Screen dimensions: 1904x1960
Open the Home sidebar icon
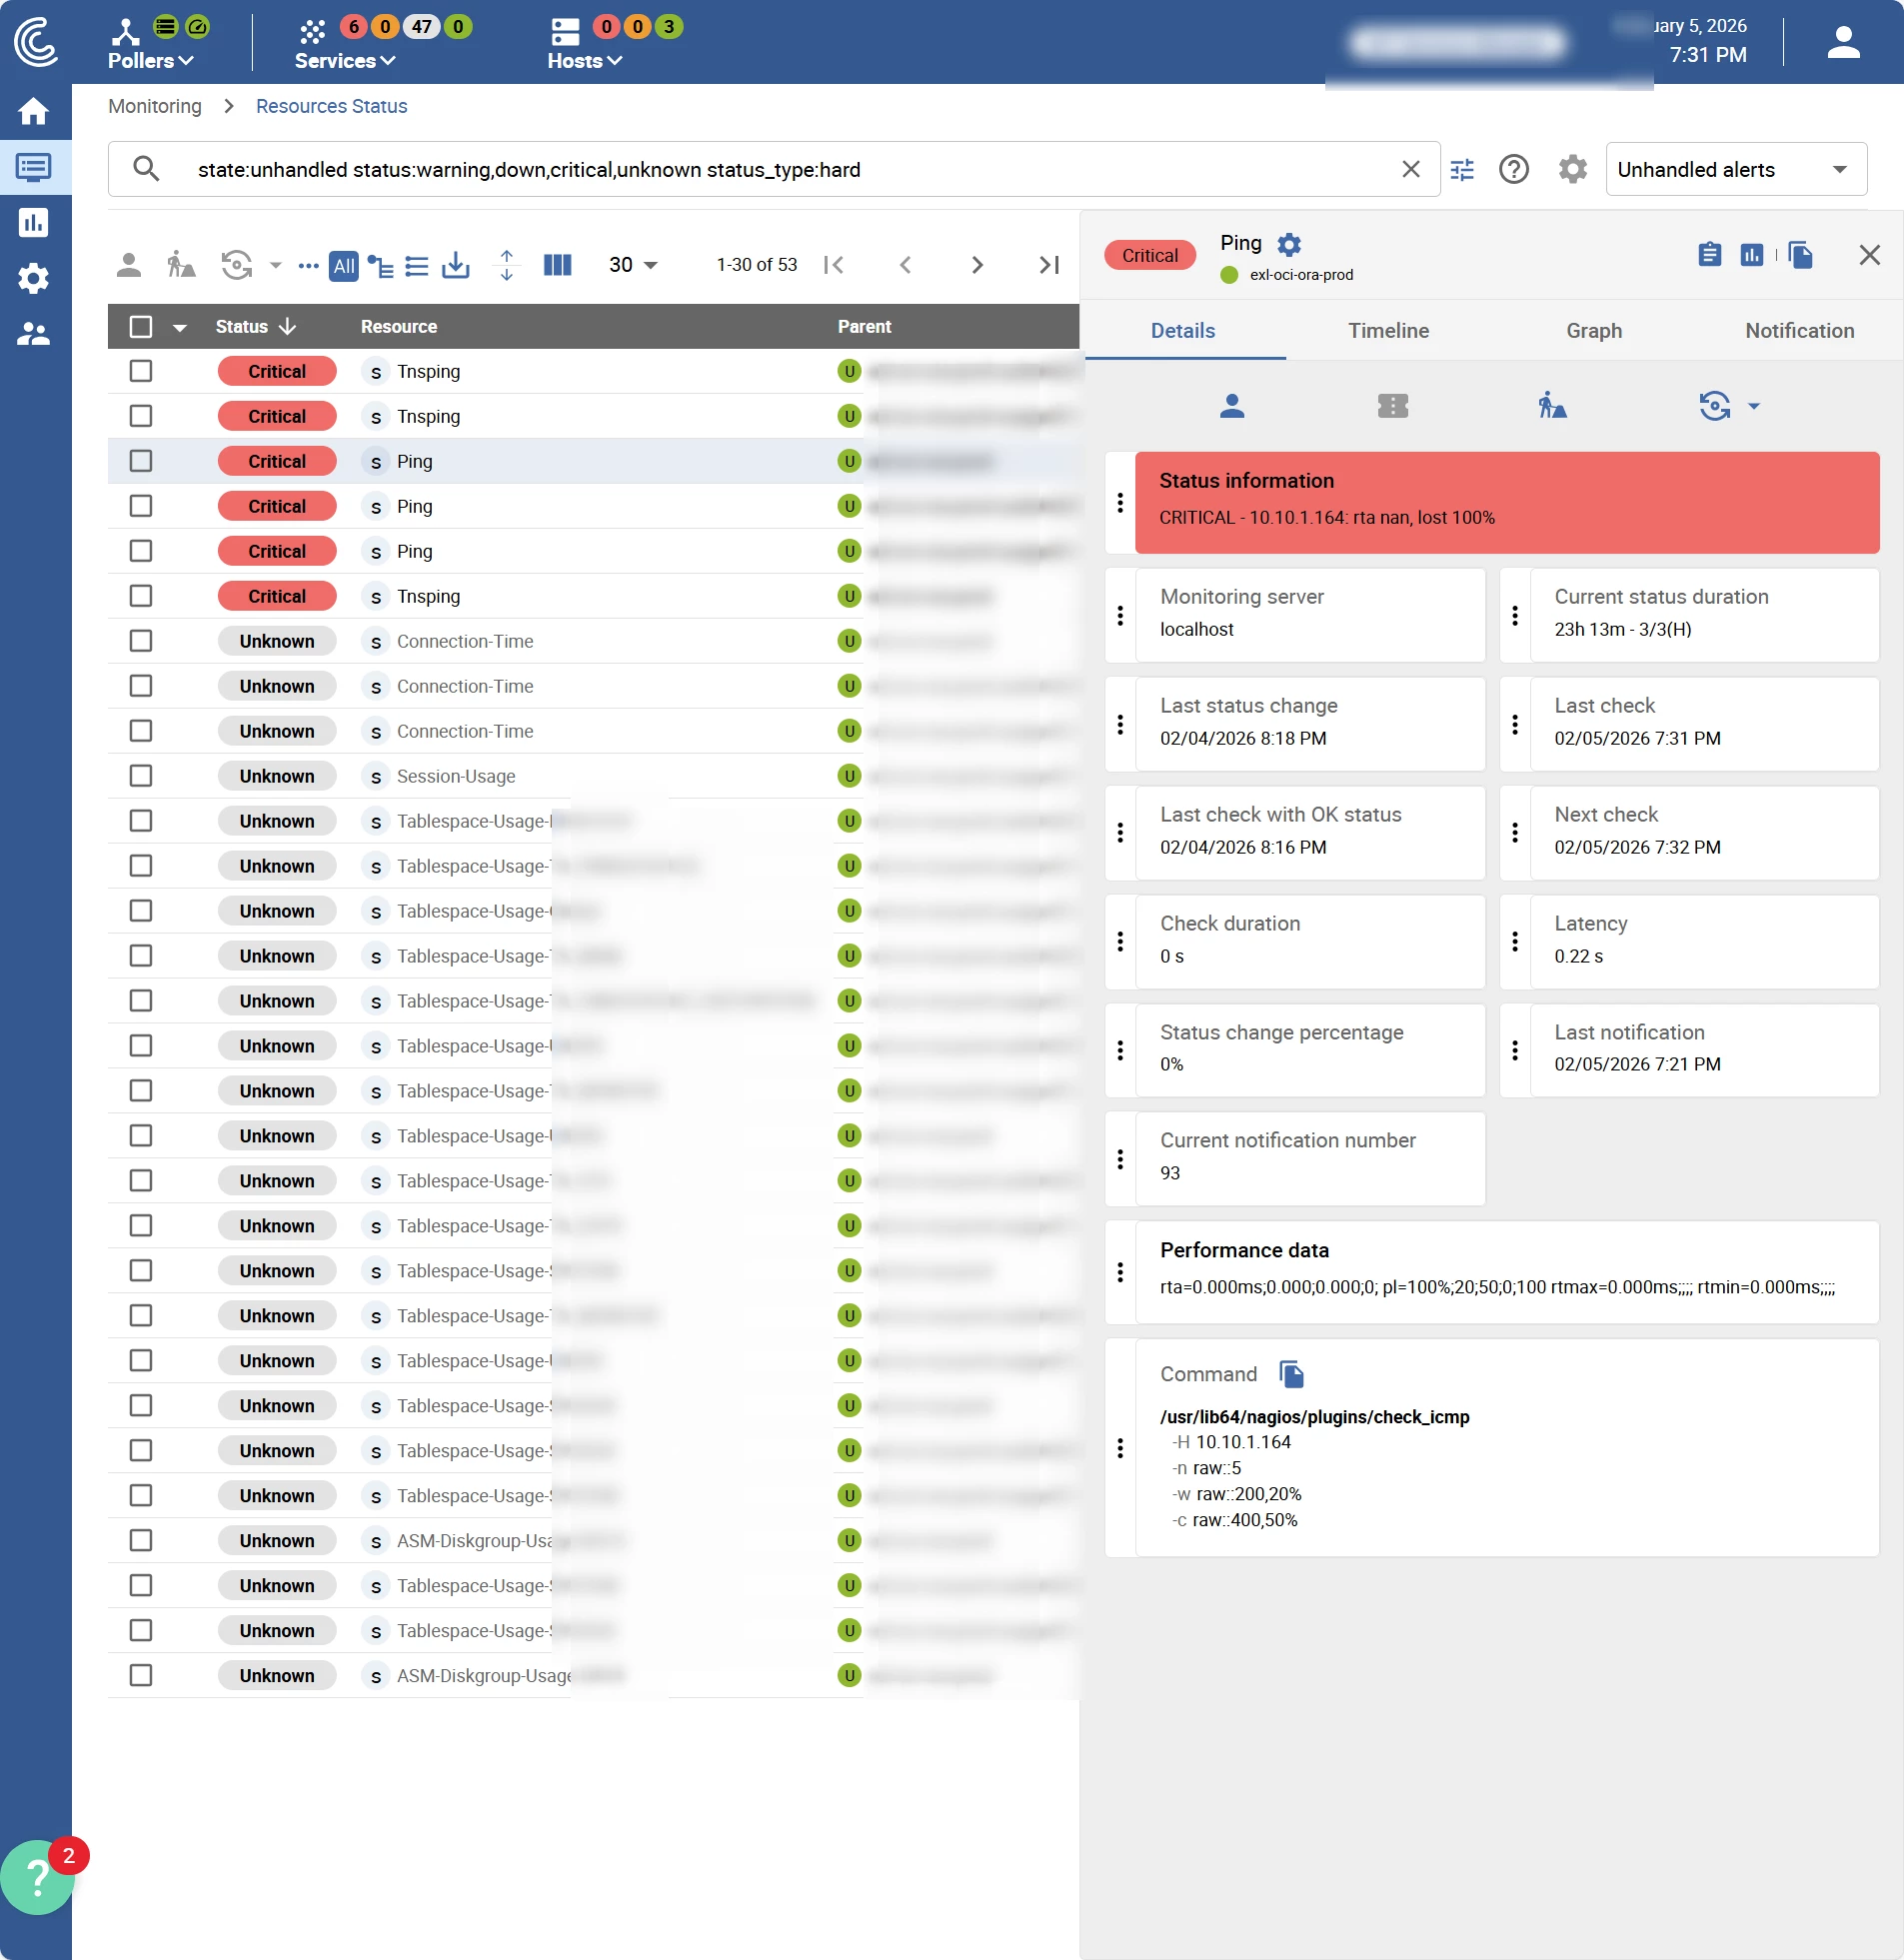(34, 111)
